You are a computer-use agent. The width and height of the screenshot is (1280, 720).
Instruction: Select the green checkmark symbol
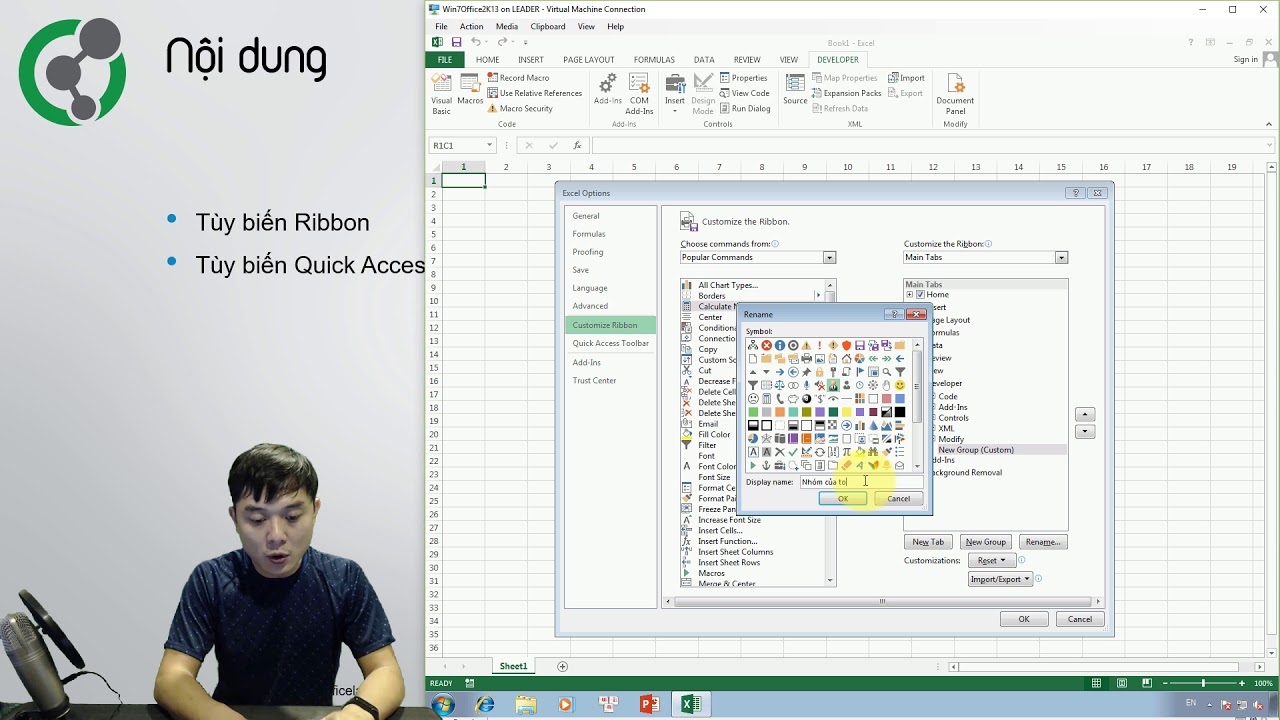point(793,452)
